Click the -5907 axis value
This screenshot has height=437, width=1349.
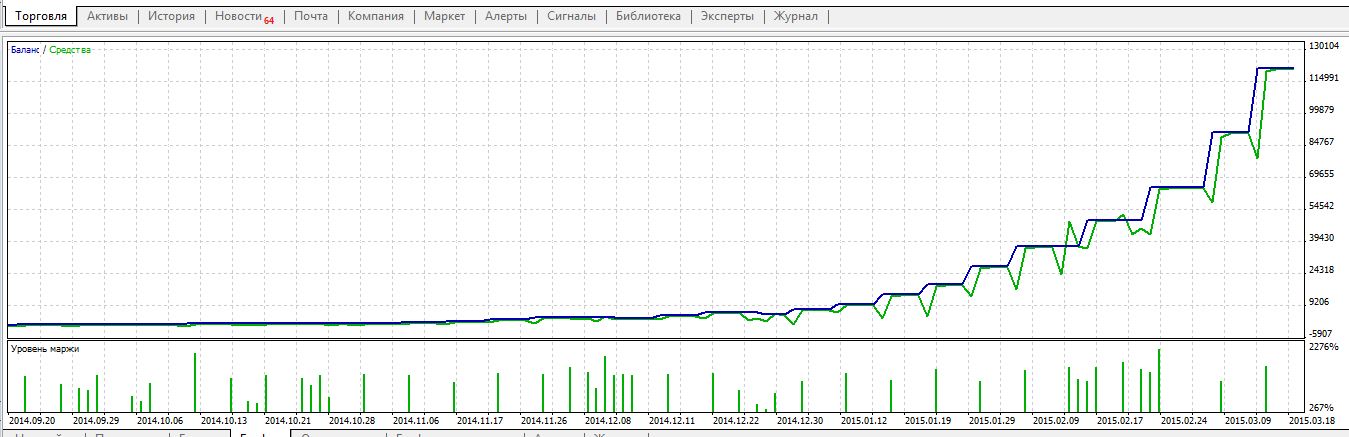tap(1322, 334)
